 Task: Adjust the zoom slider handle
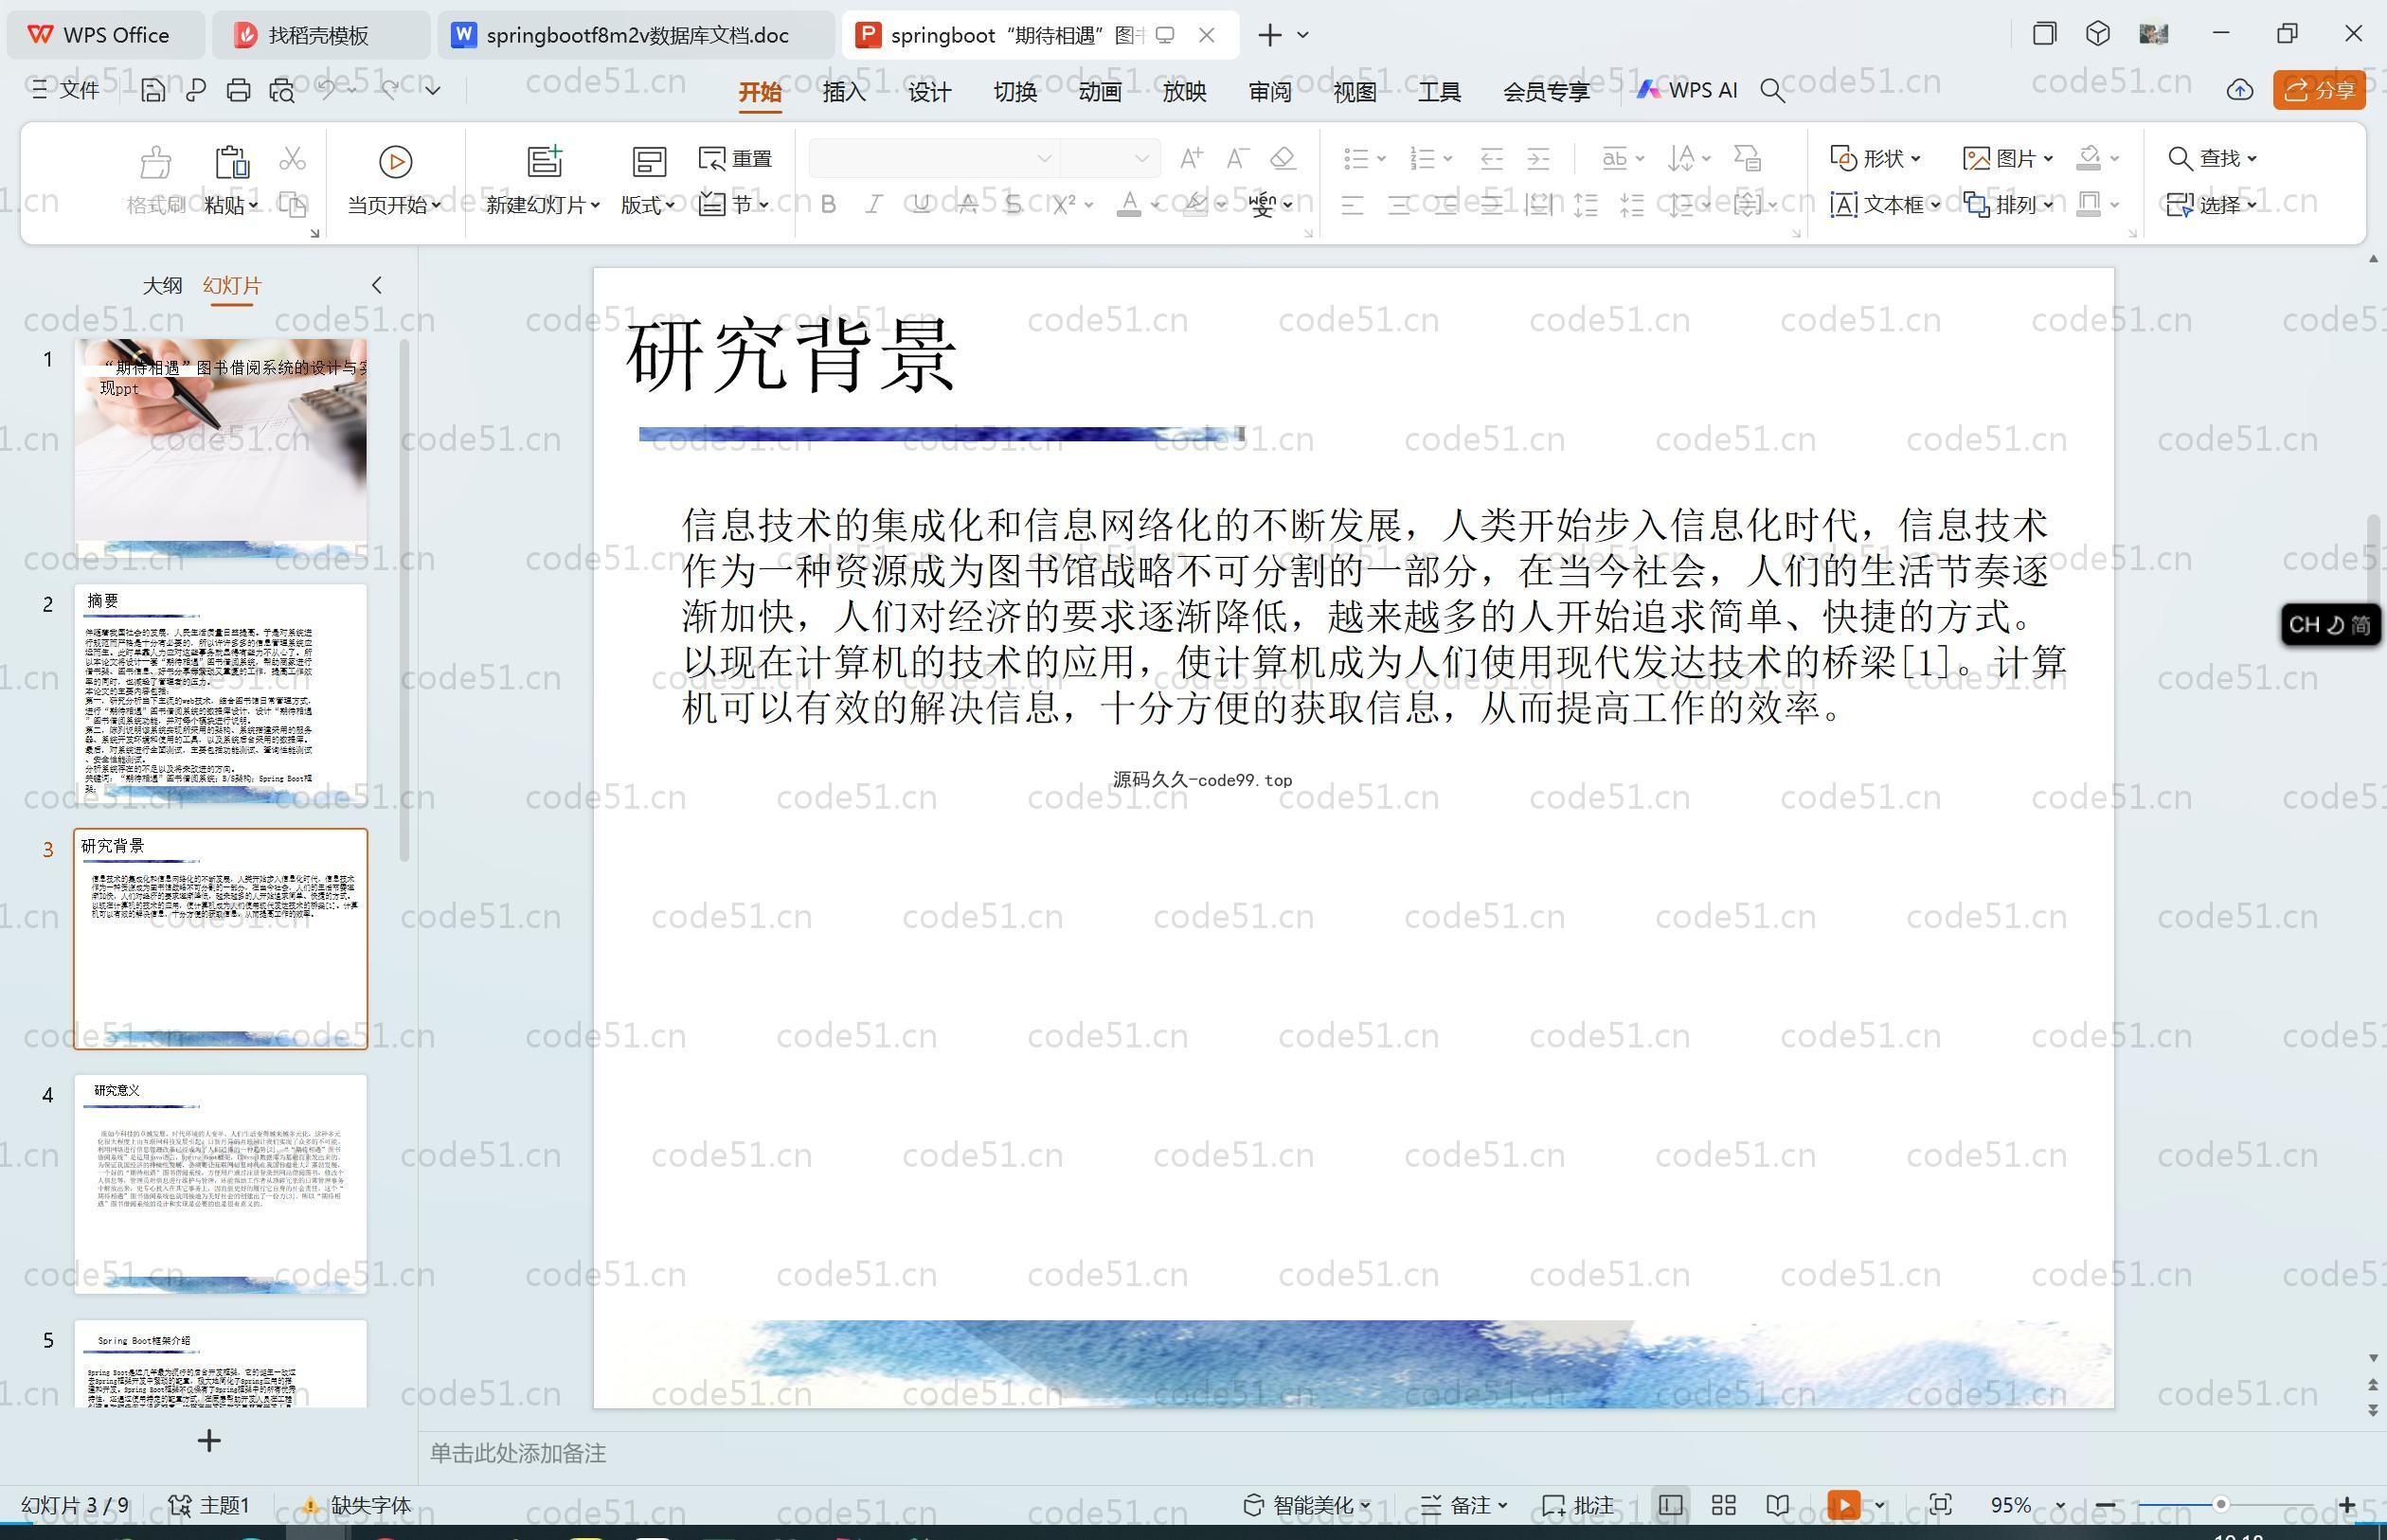click(x=2220, y=1505)
